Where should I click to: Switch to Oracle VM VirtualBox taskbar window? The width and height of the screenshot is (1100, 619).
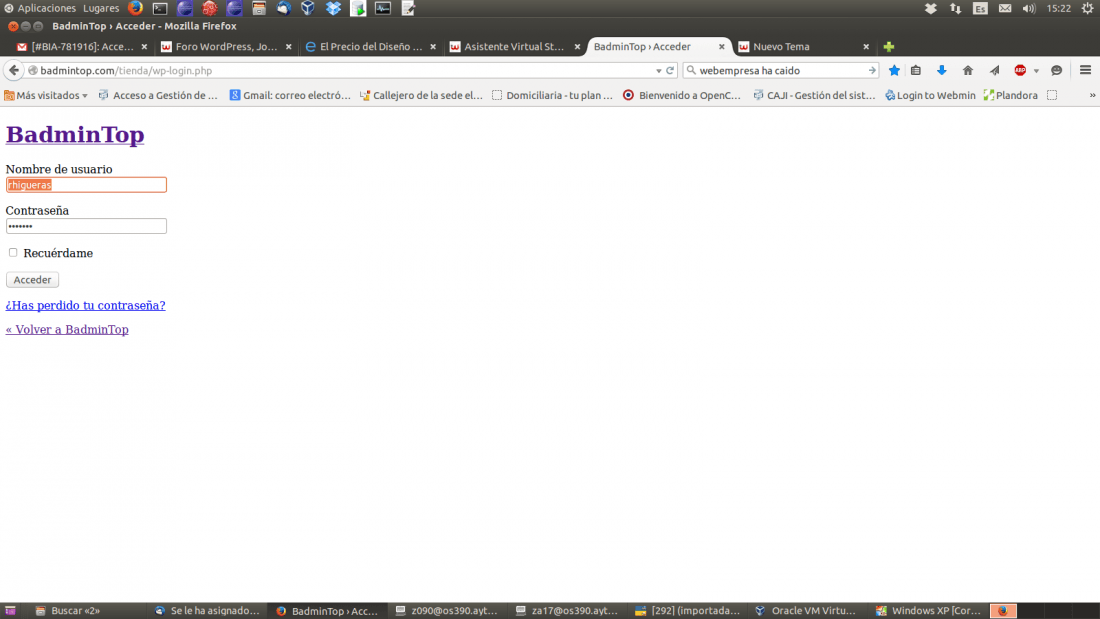coord(805,611)
